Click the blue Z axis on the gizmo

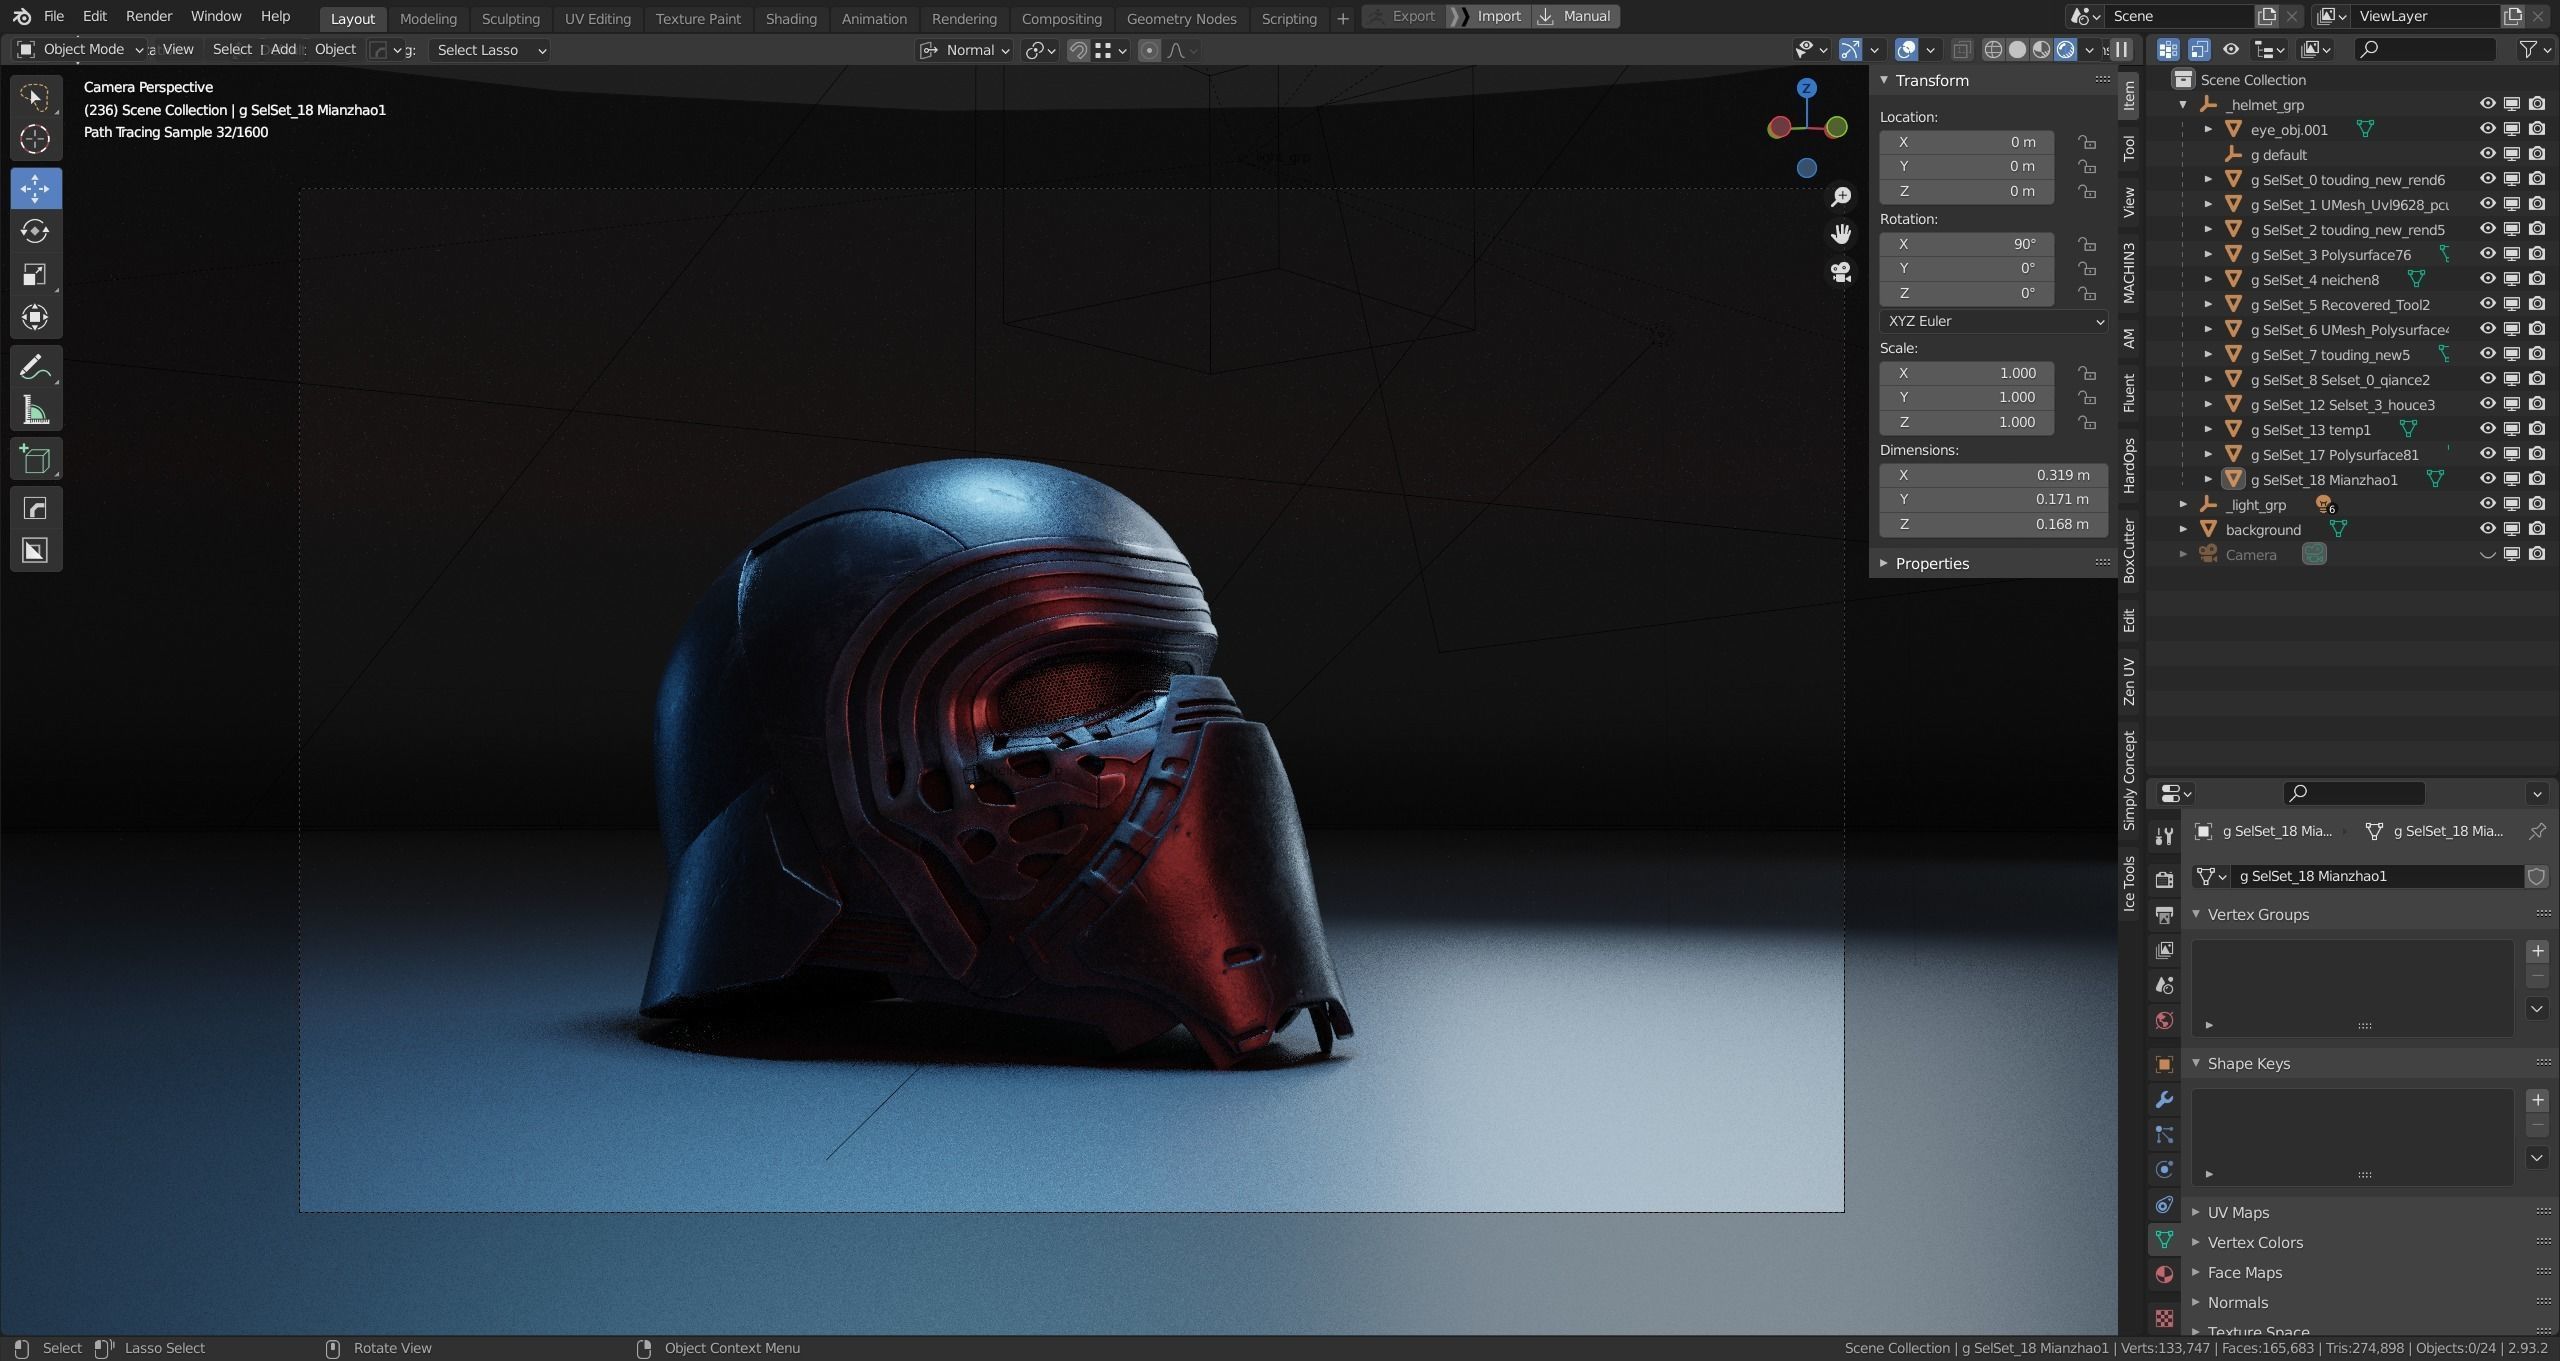1806,88
